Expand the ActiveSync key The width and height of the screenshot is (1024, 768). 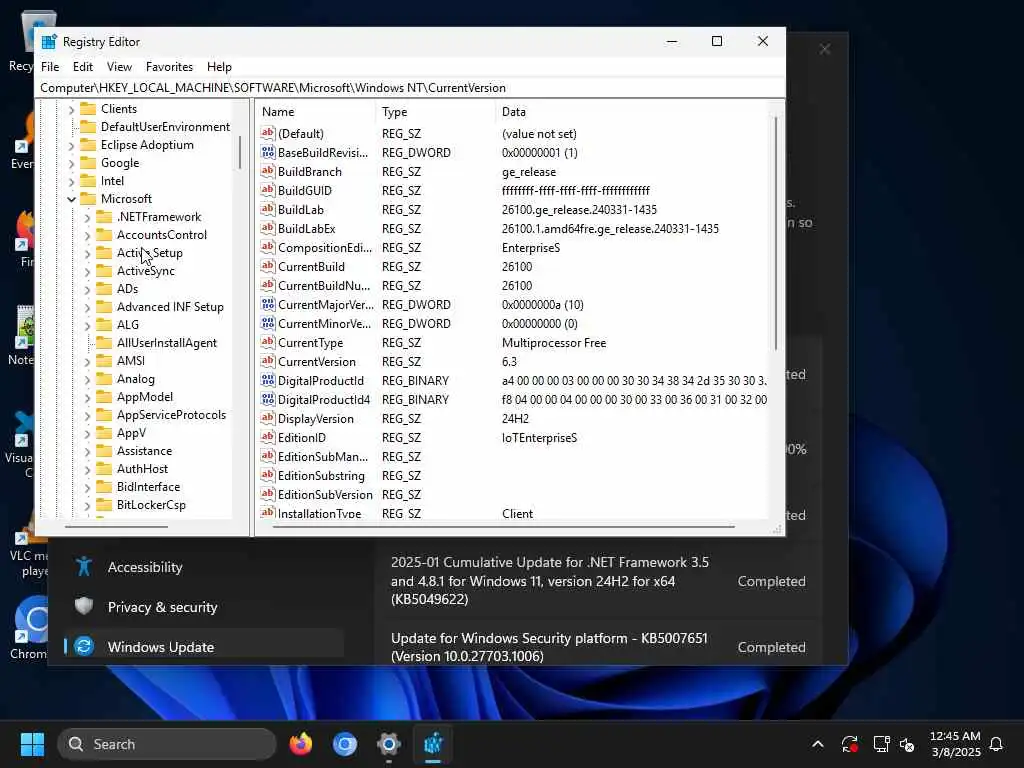tap(88, 271)
